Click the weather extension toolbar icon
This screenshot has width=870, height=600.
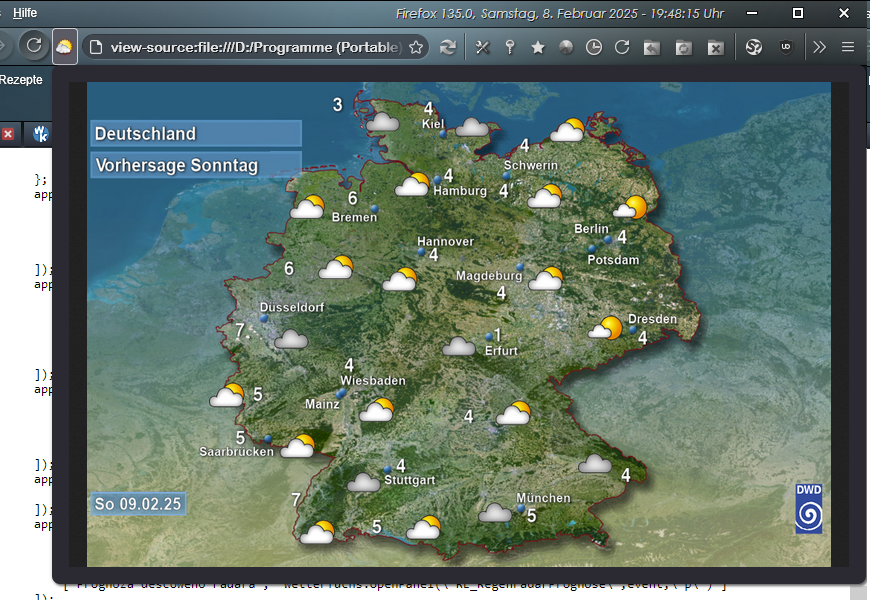pyautogui.click(x=64, y=47)
